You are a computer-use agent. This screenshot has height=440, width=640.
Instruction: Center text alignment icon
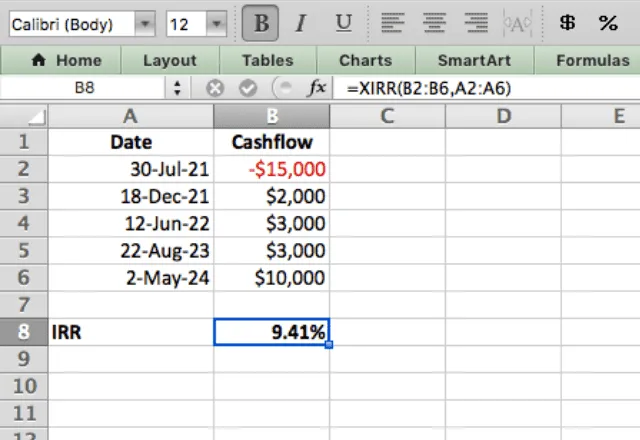coord(434,23)
